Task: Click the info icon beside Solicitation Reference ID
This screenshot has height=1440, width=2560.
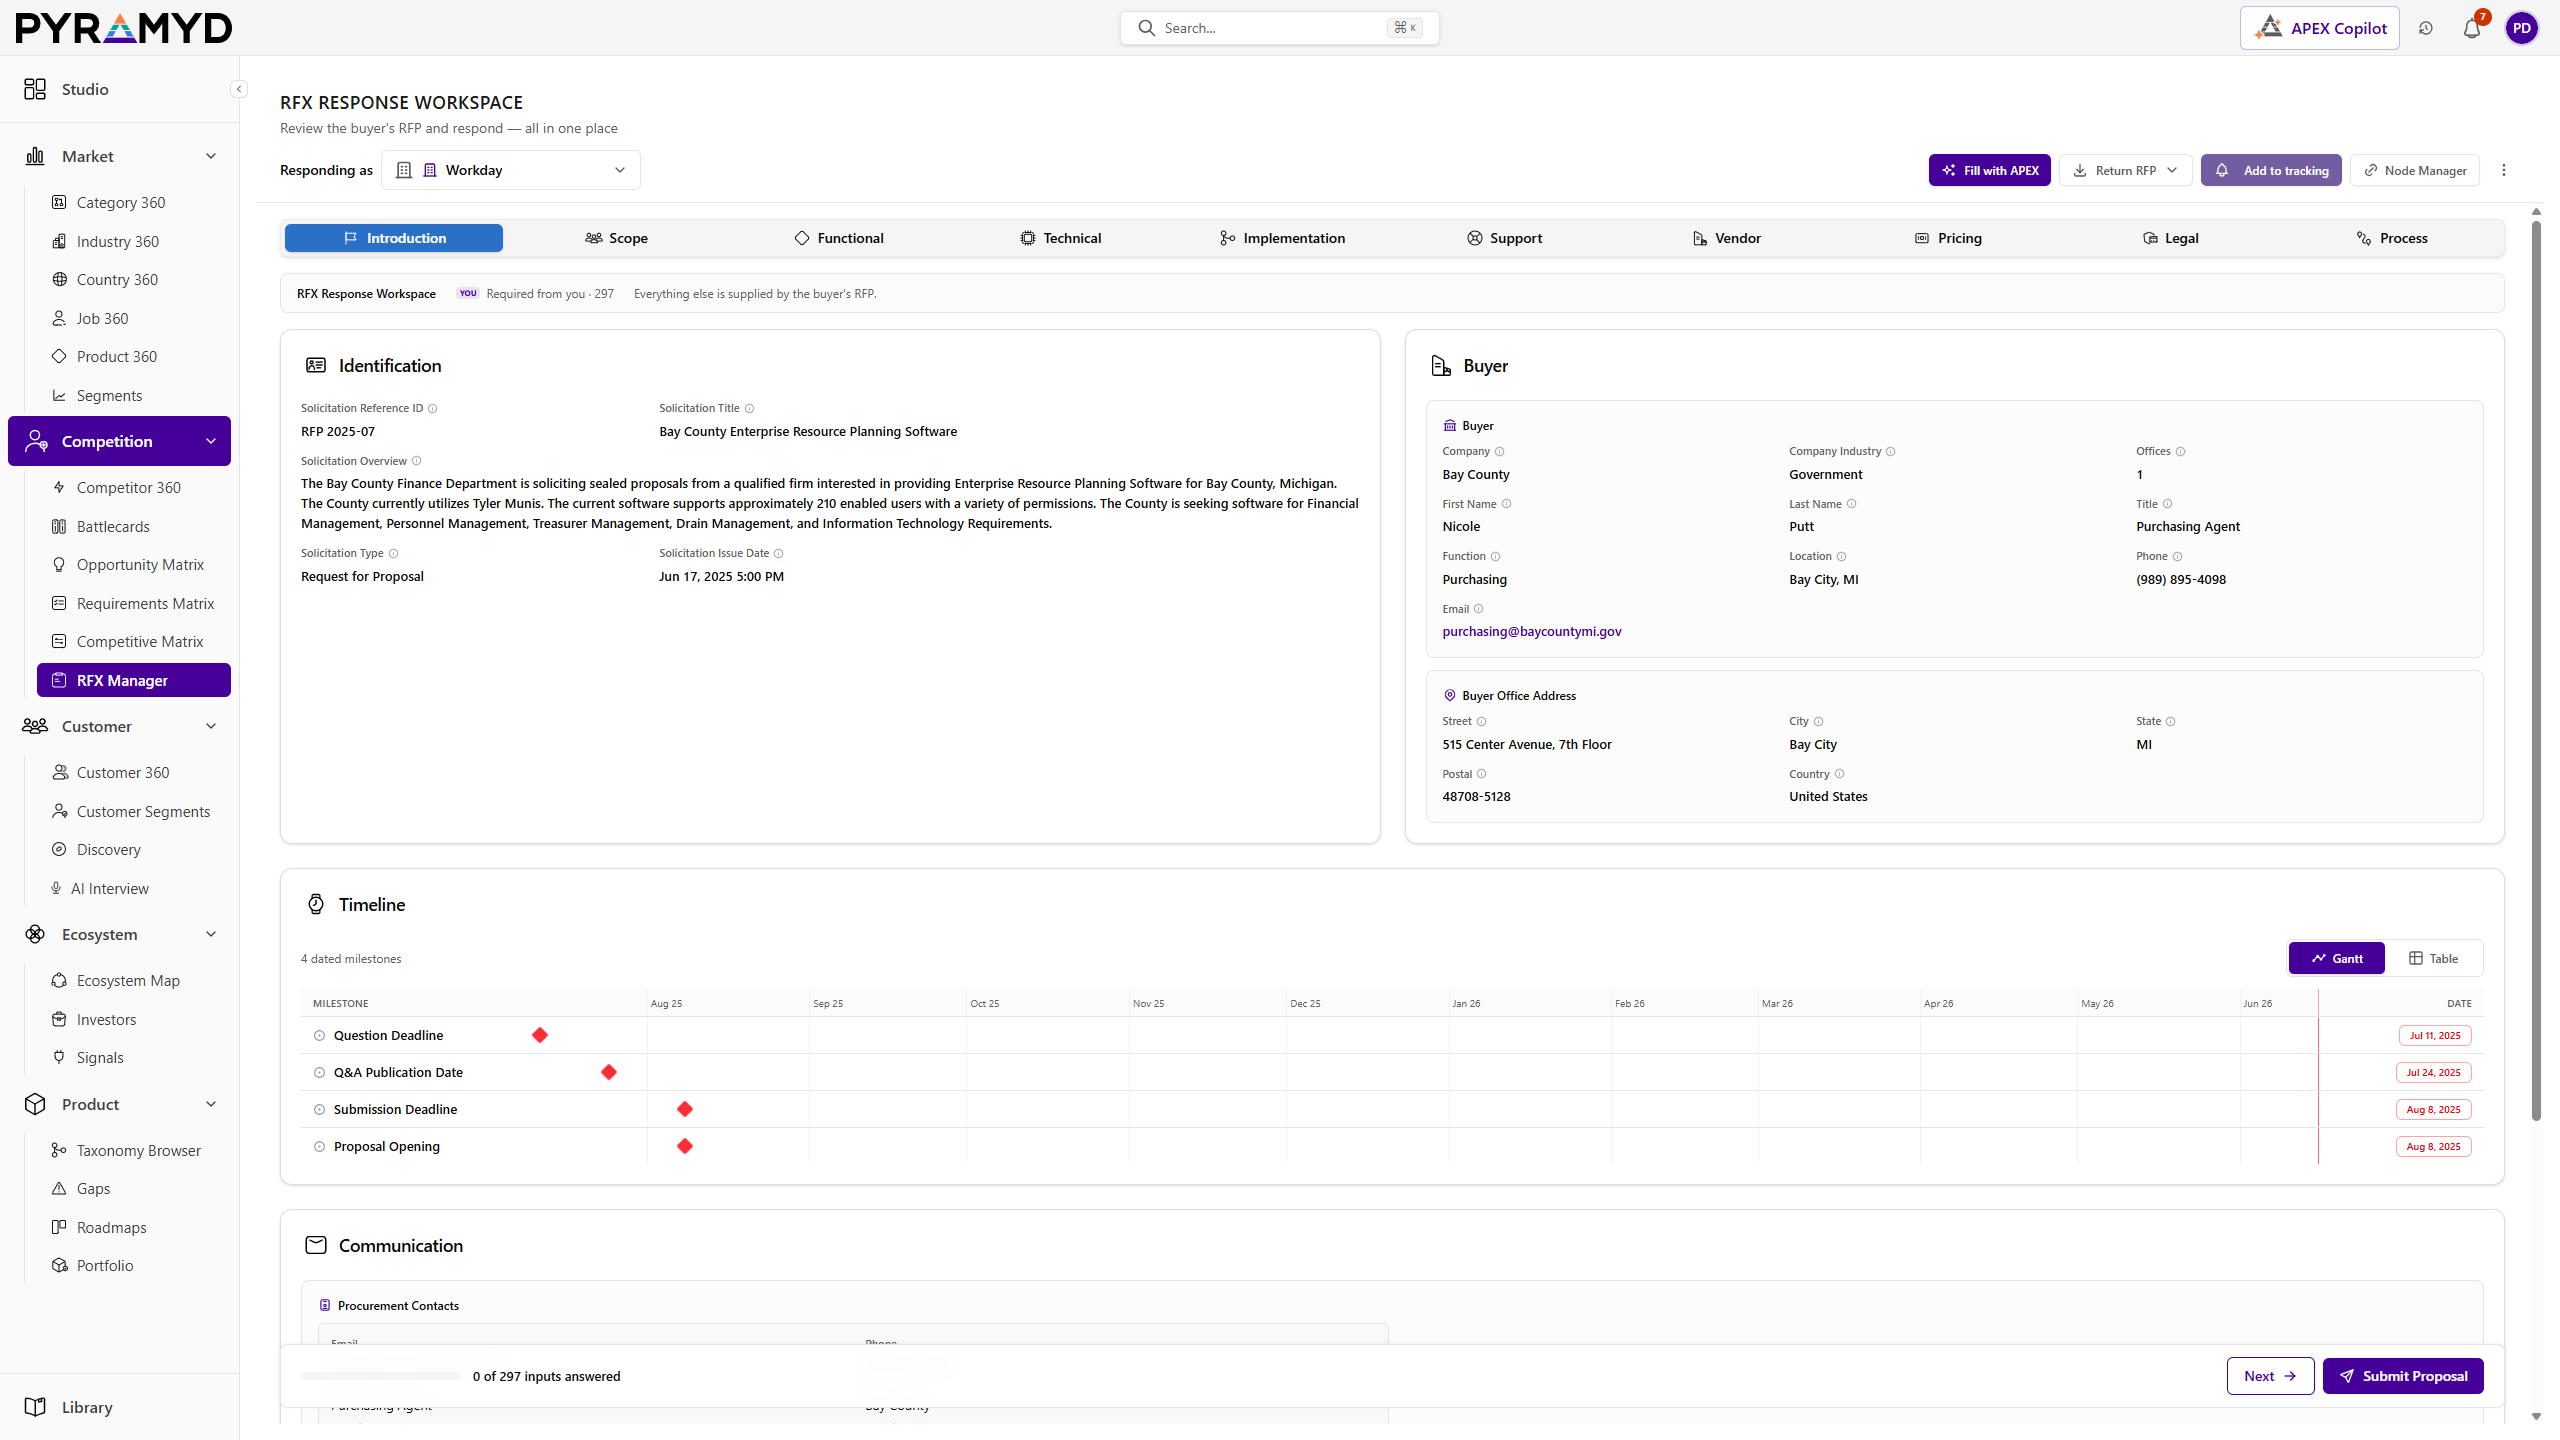Action: pos(432,408)
